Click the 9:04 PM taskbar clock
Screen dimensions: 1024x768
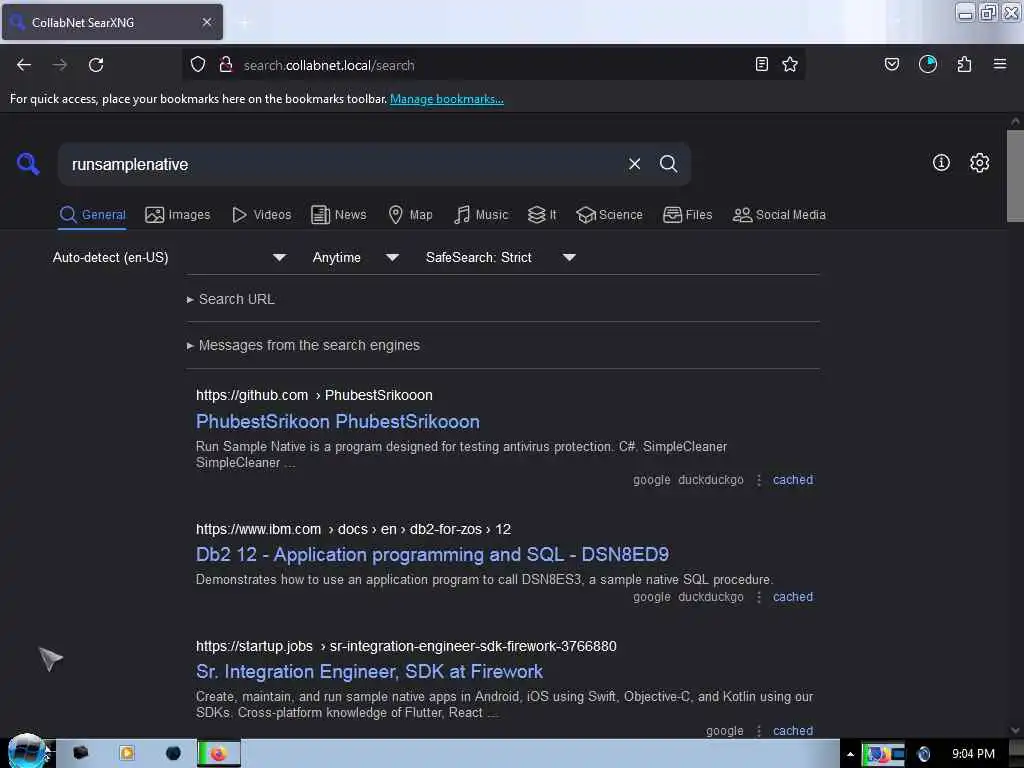pos(973,754)
